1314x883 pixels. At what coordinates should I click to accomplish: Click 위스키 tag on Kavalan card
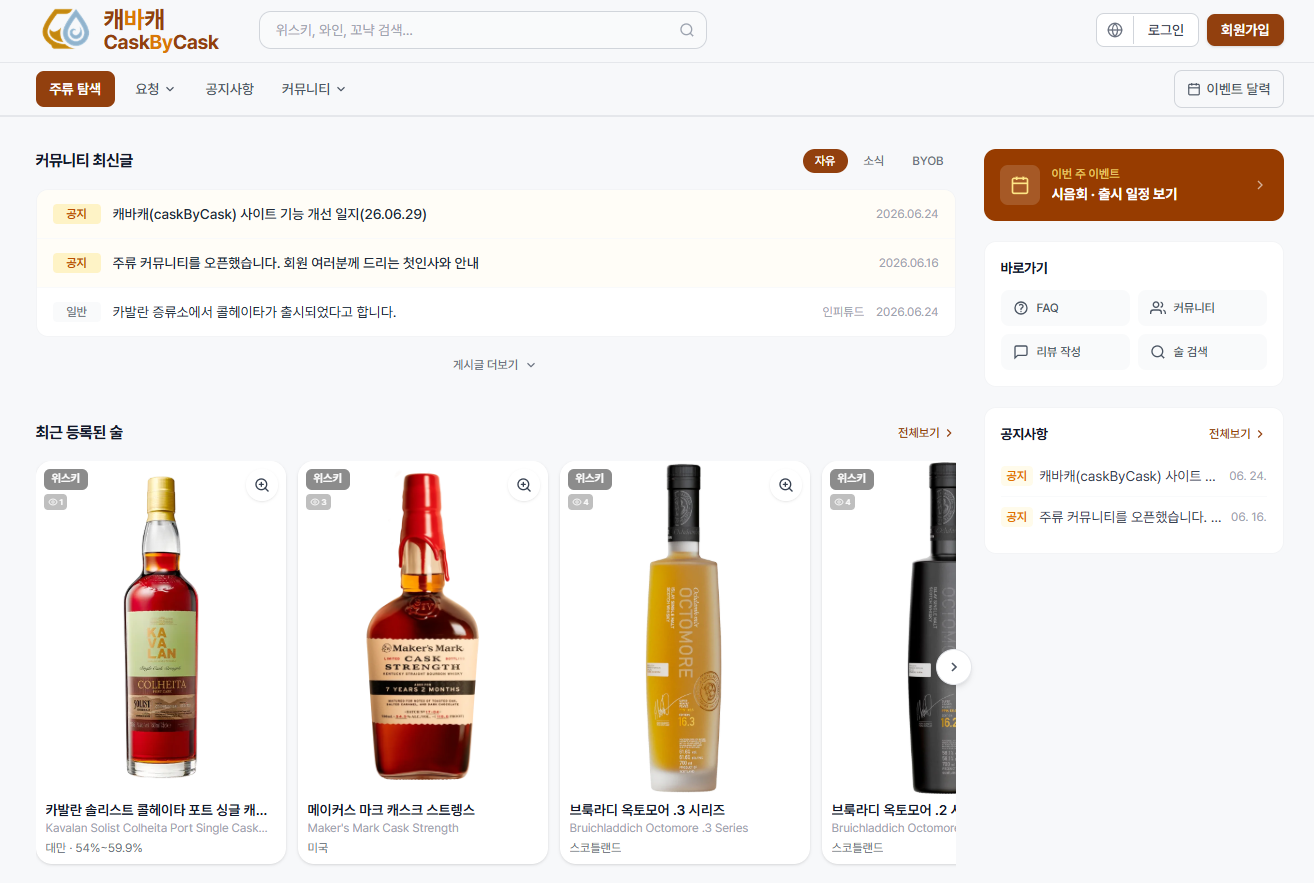66,479
